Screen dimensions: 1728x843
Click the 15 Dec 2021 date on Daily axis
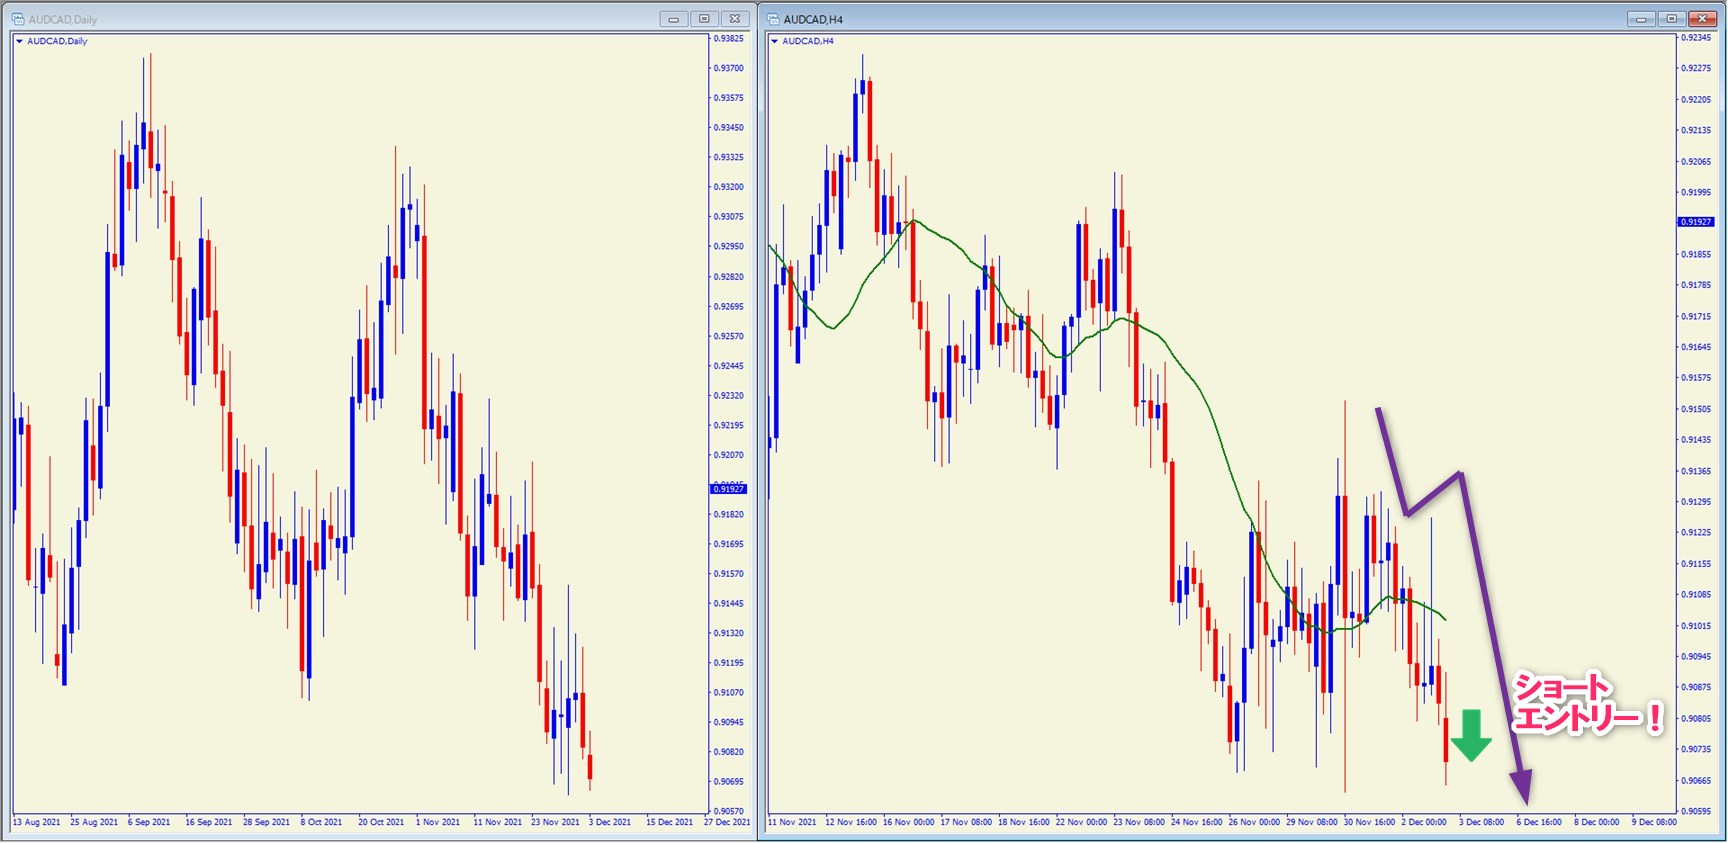669,822
